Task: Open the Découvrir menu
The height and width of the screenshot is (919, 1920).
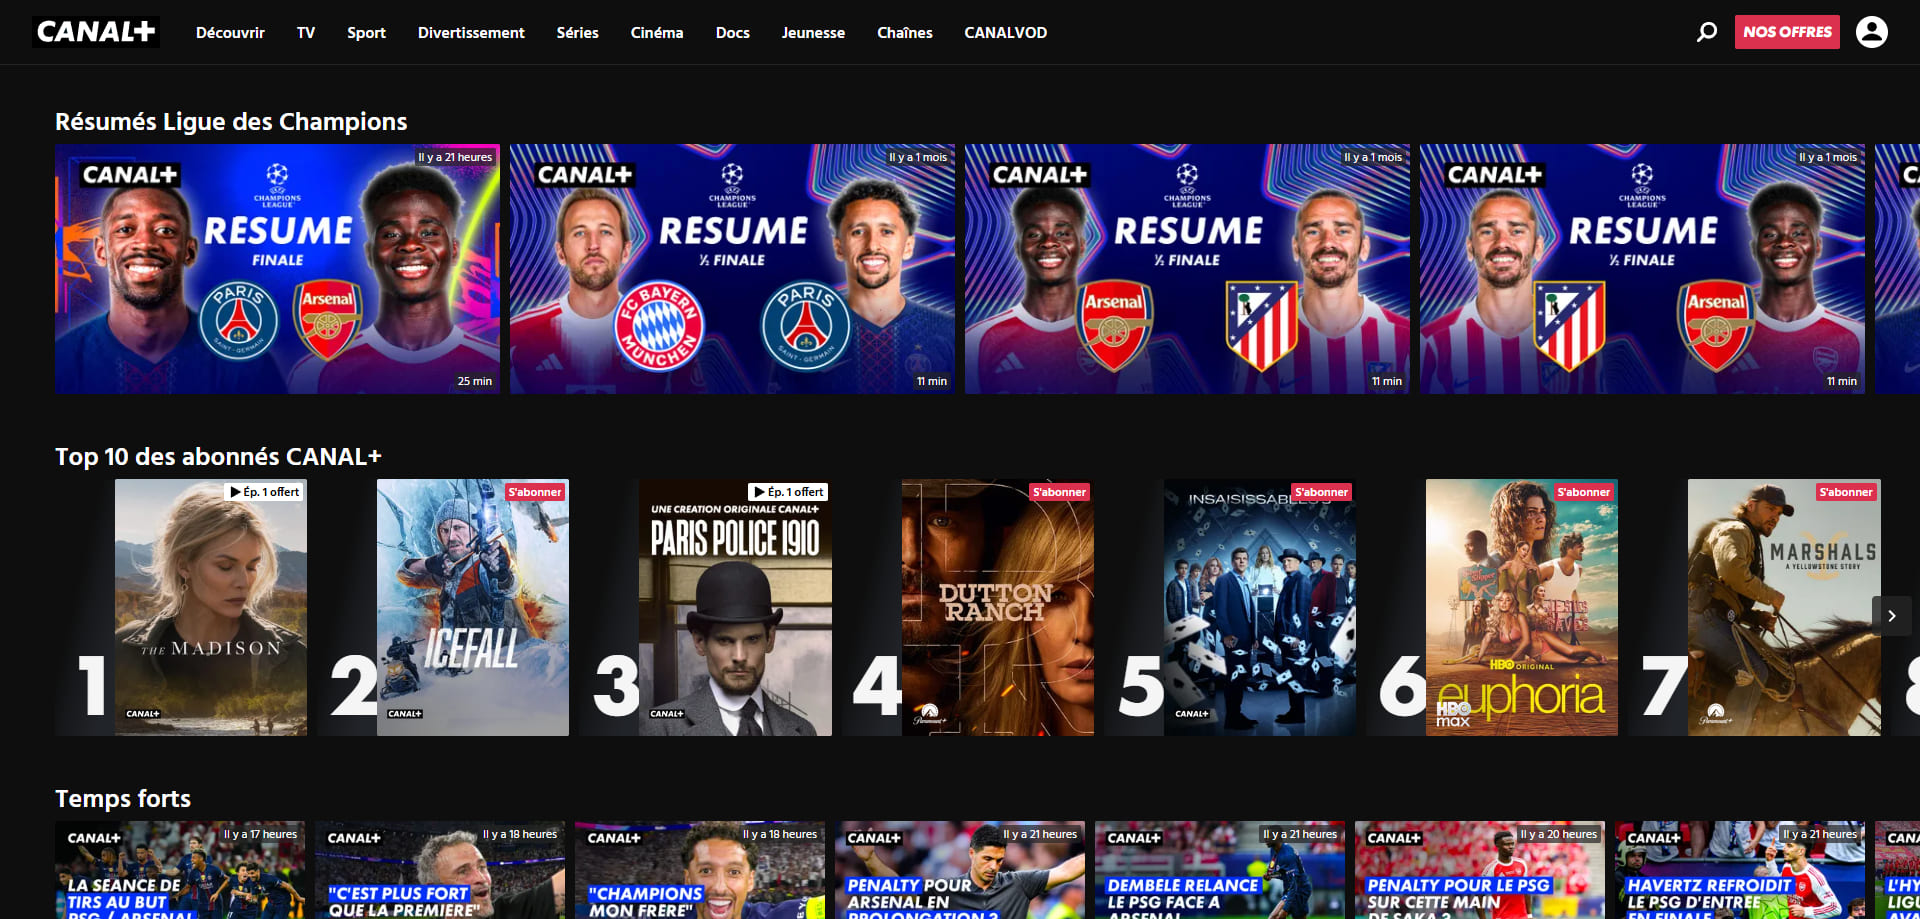Action: [x=230, y=33]
